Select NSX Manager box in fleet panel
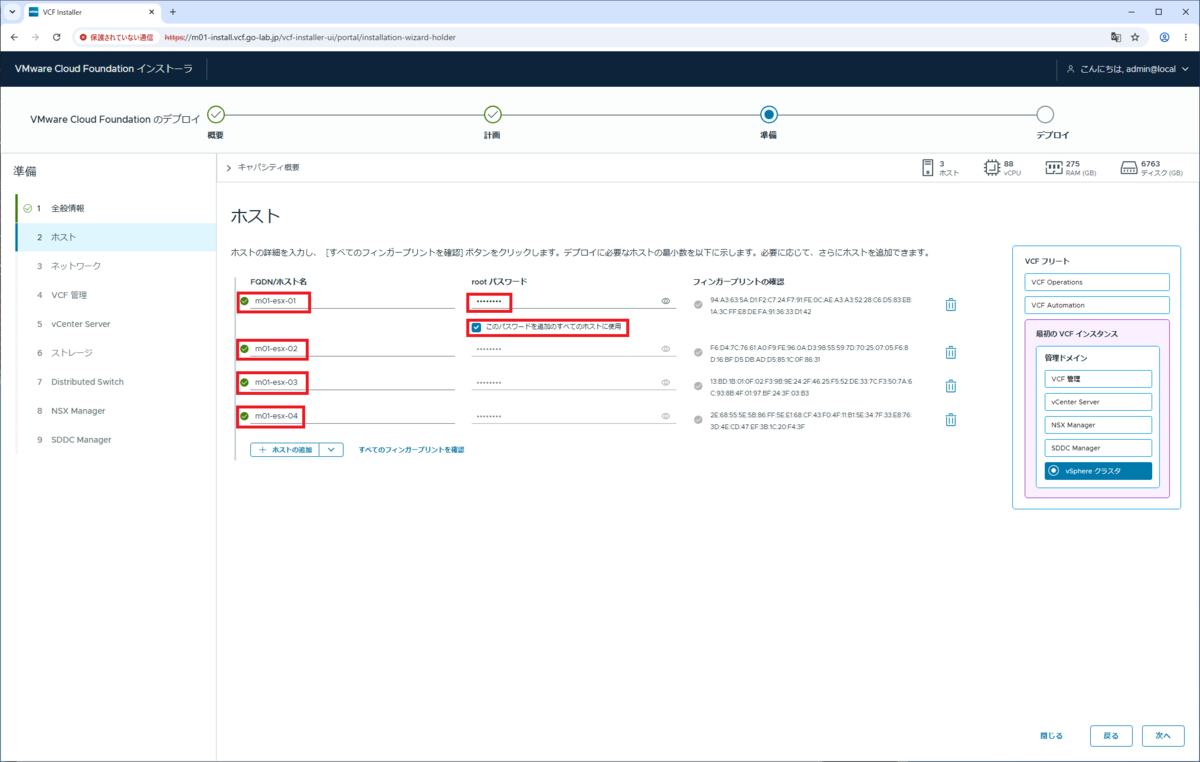 click(x=1098, y=425)
